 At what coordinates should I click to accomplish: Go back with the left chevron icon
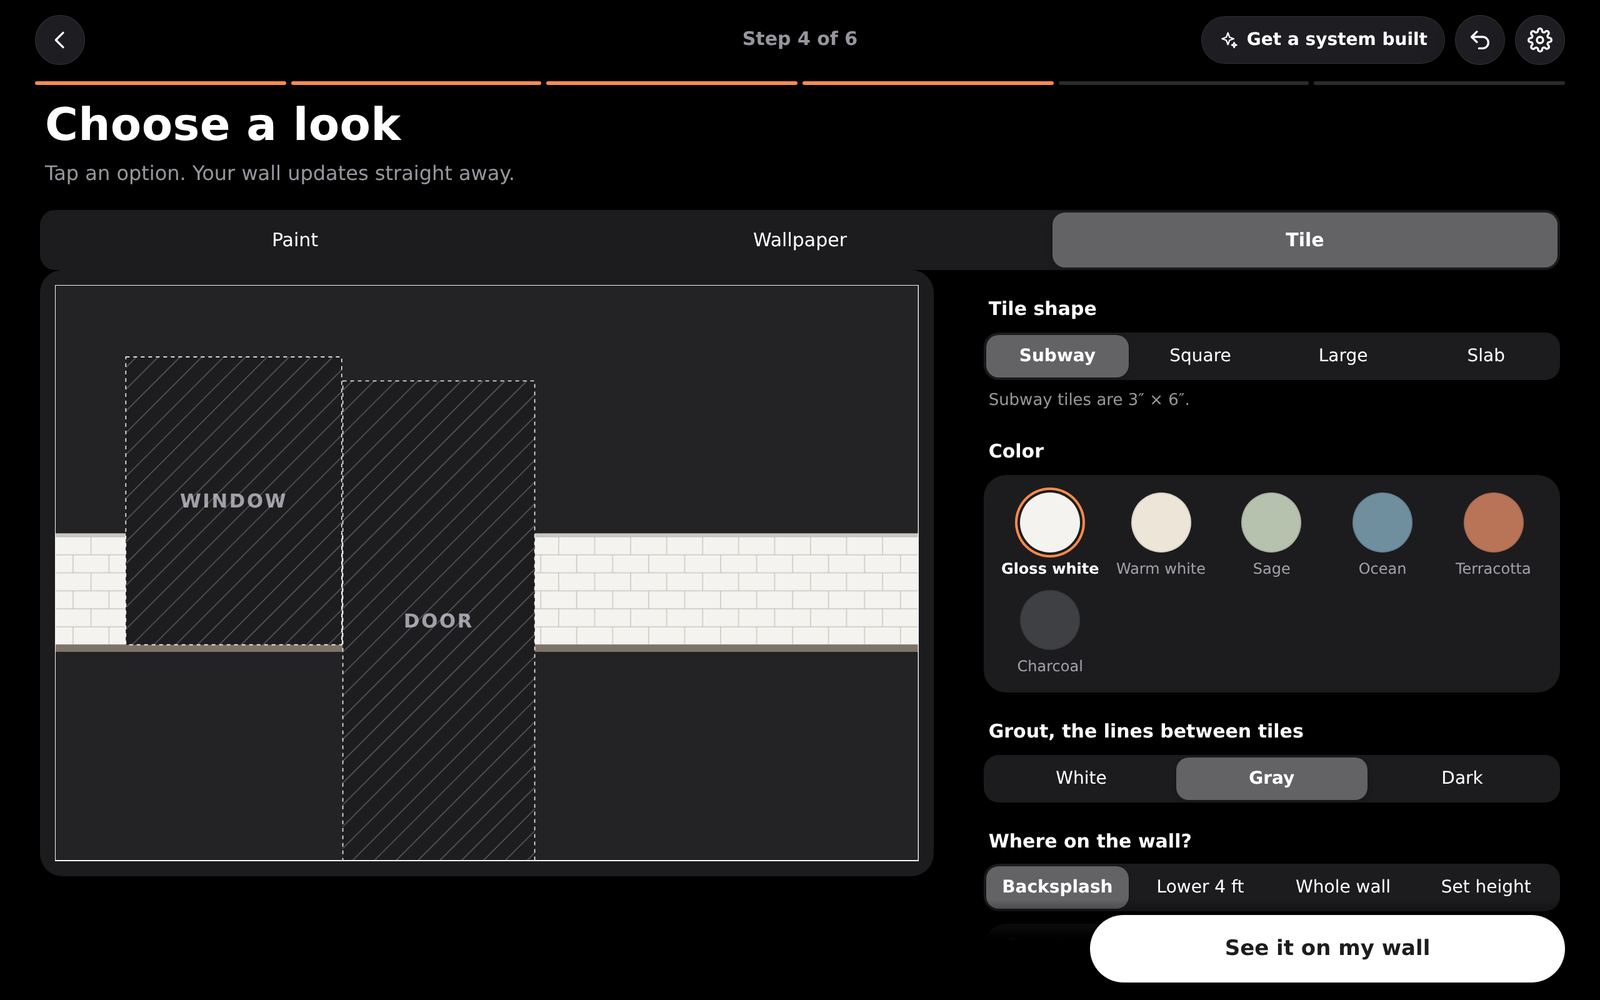(x=60, y=40)
